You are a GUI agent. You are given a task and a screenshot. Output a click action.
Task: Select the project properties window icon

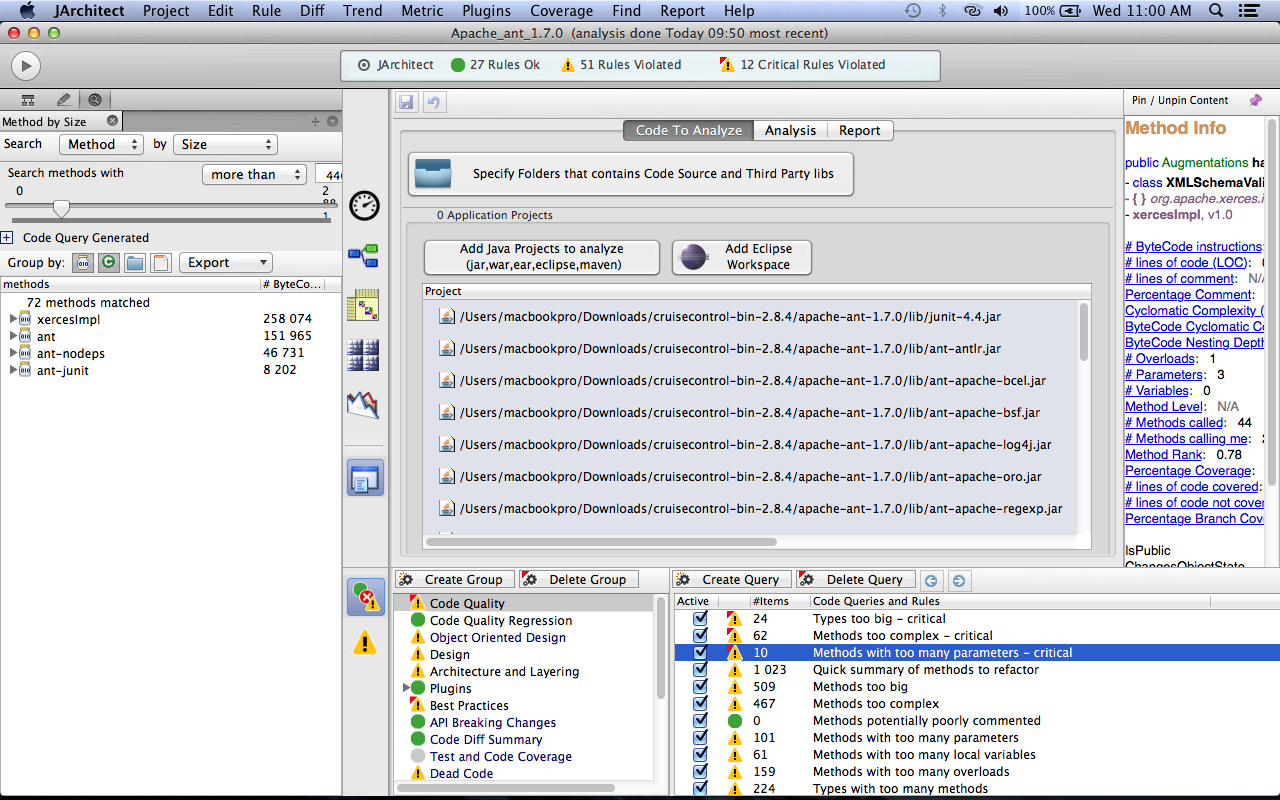(x=365, y=478)
